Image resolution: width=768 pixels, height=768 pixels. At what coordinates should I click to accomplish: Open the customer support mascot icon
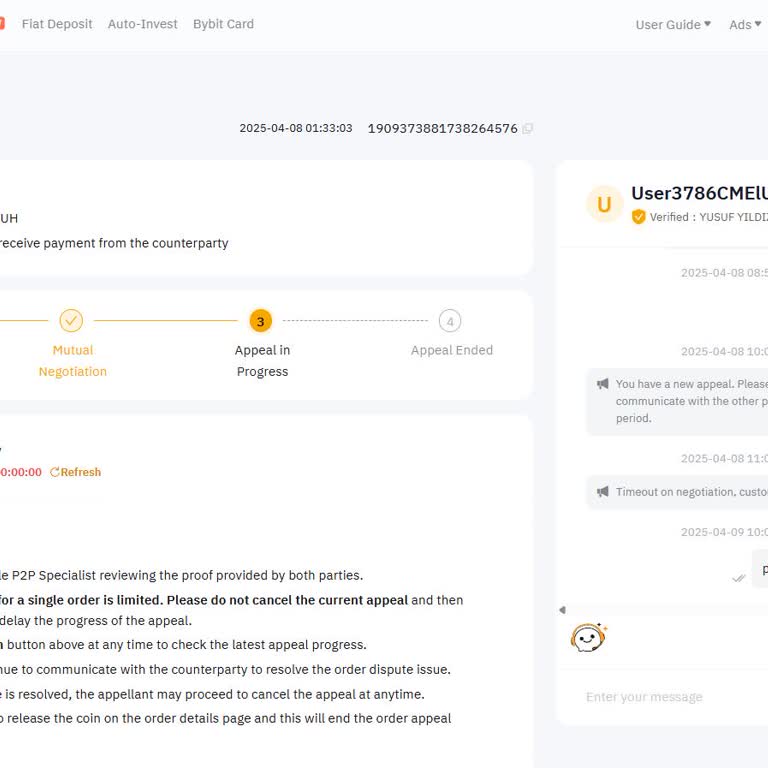tap(588, 638)
